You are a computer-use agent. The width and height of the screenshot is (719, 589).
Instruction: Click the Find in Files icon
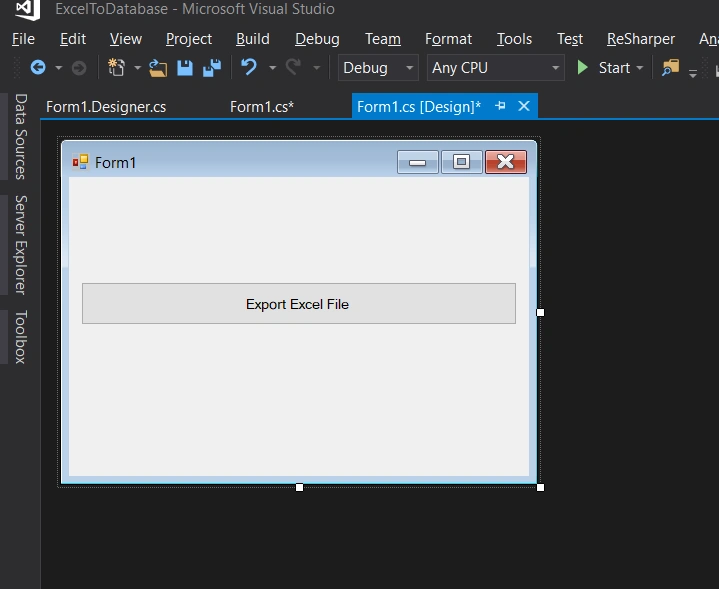(670, 68)
